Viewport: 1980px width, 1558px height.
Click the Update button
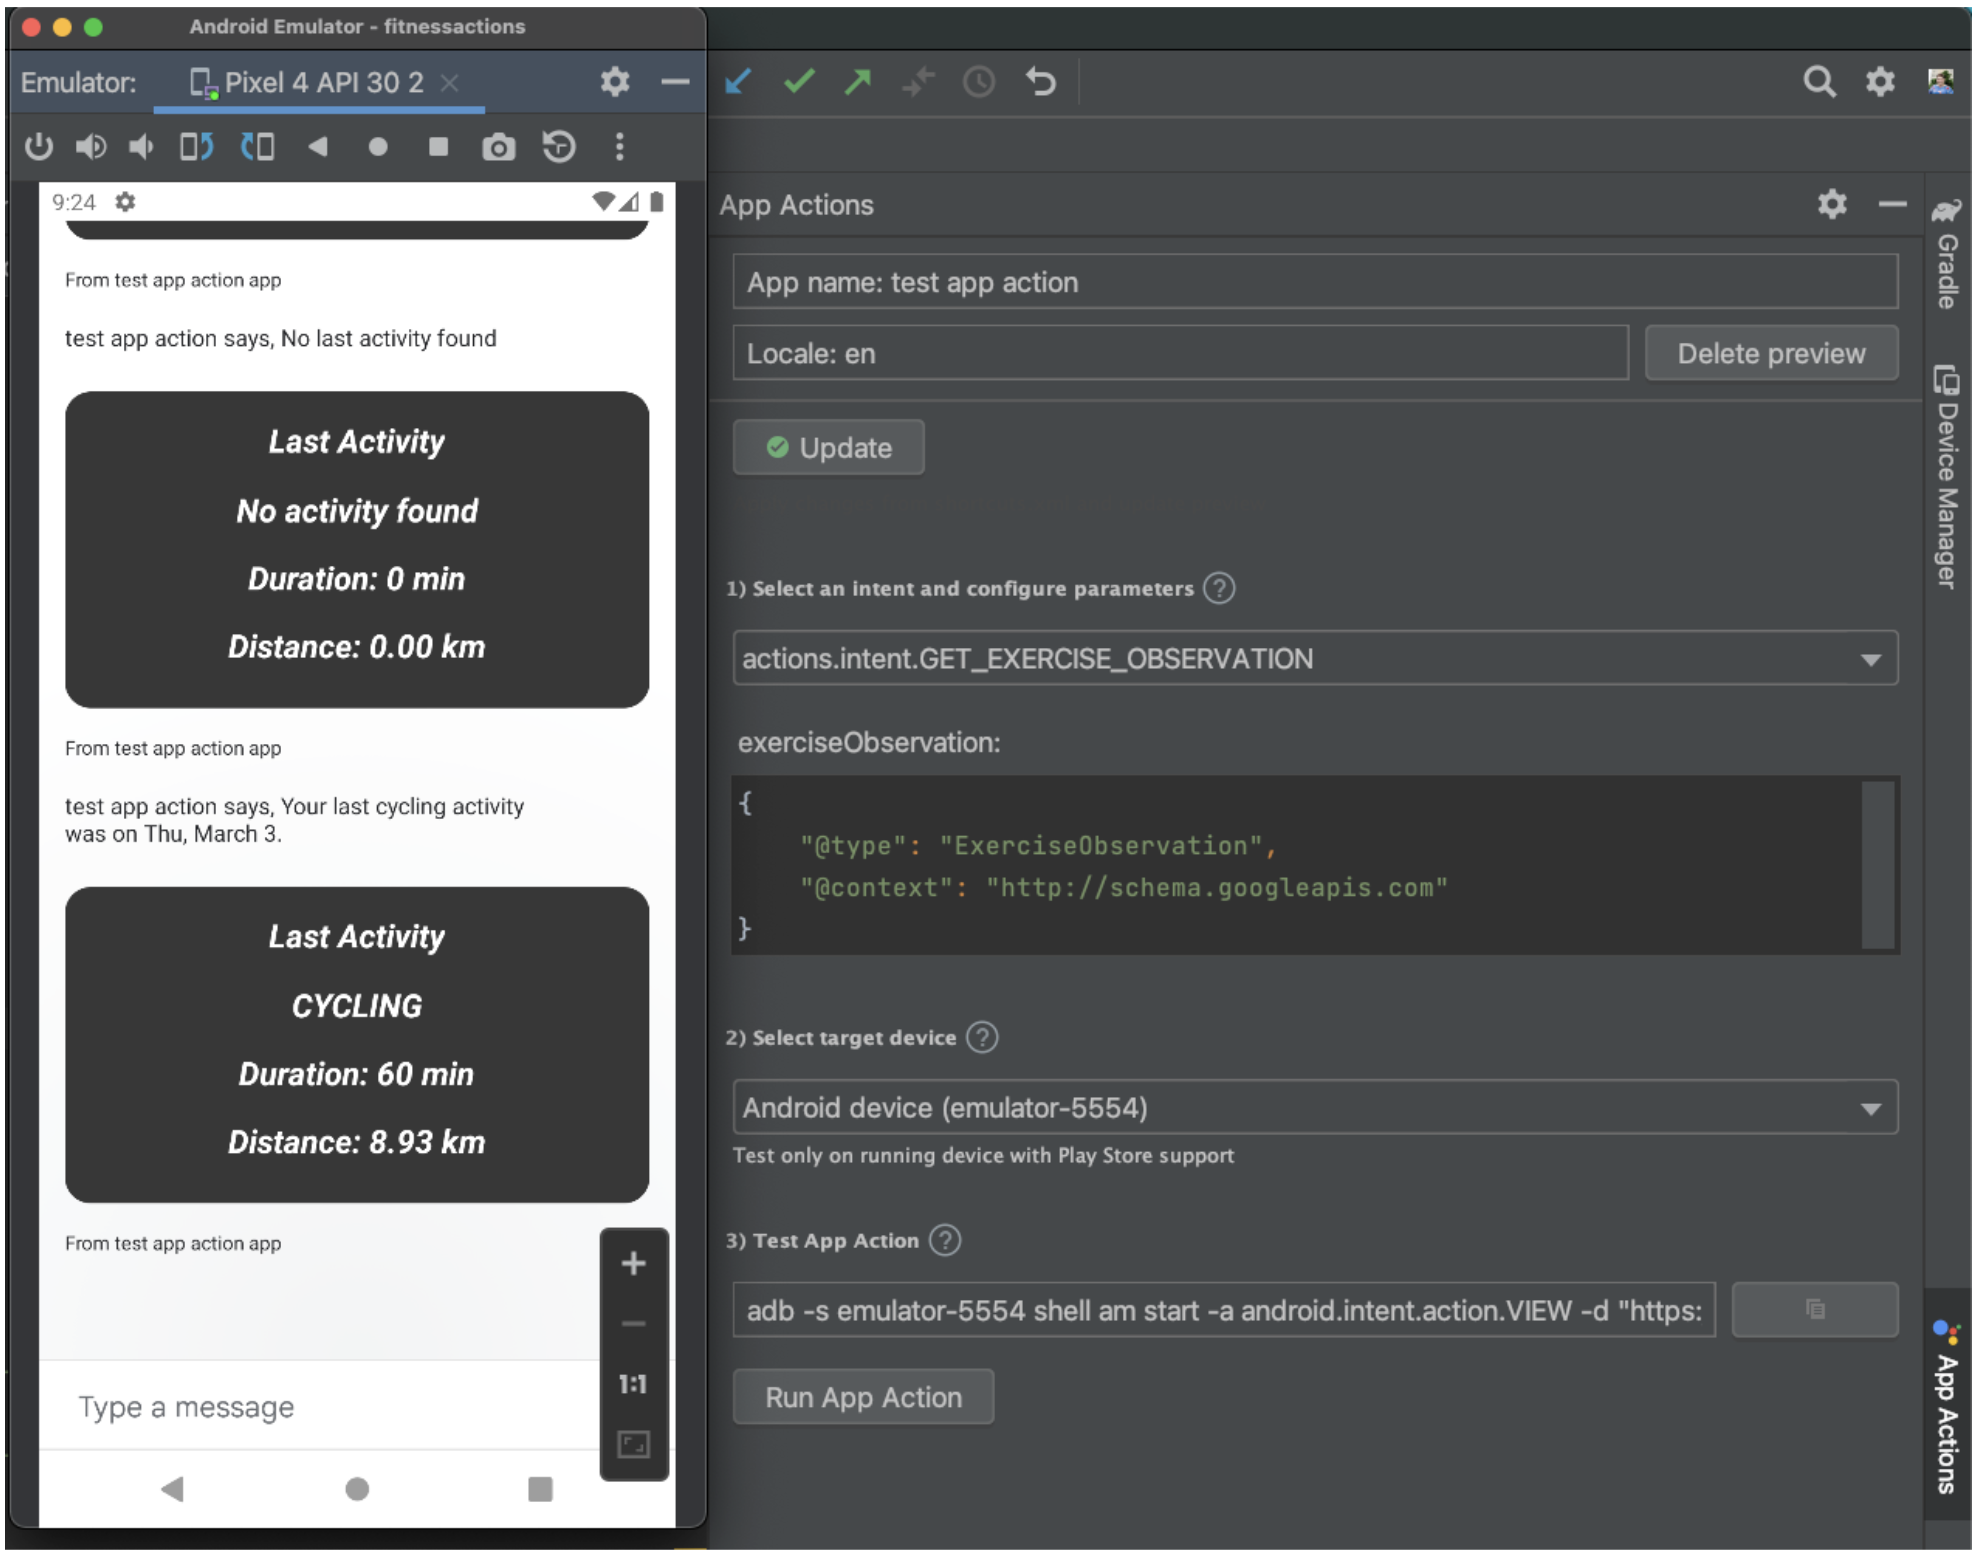(x=831, y=447)
